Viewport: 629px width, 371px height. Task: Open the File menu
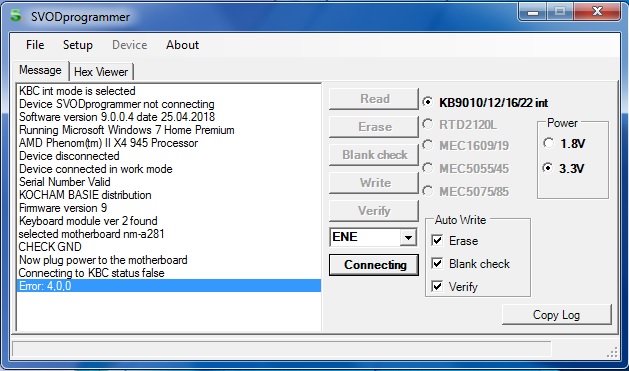pos(35,45)
